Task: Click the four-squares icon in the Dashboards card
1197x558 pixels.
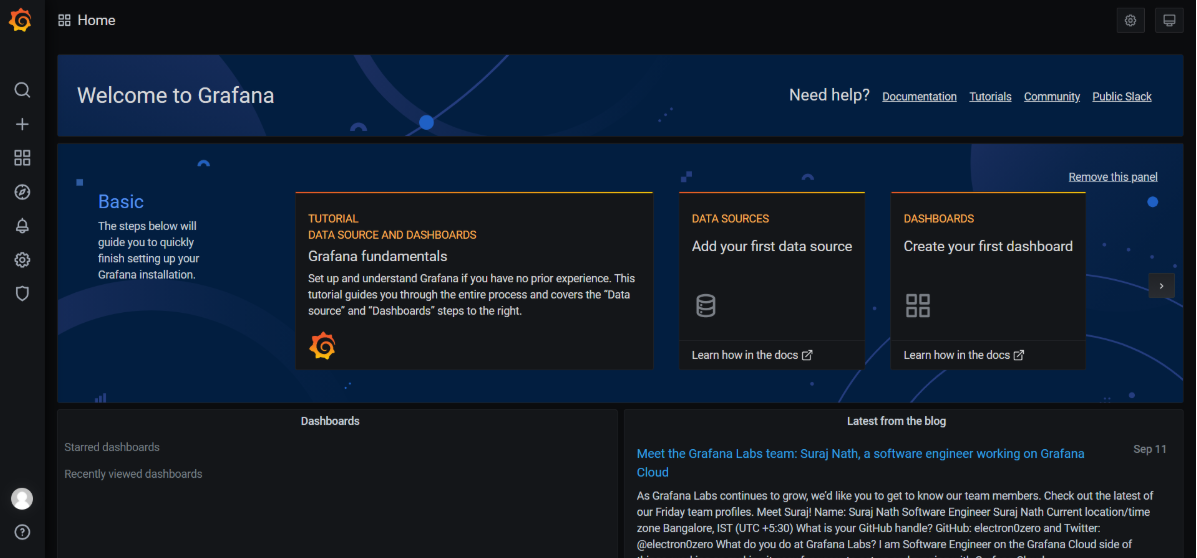Action: click(918, 305)
